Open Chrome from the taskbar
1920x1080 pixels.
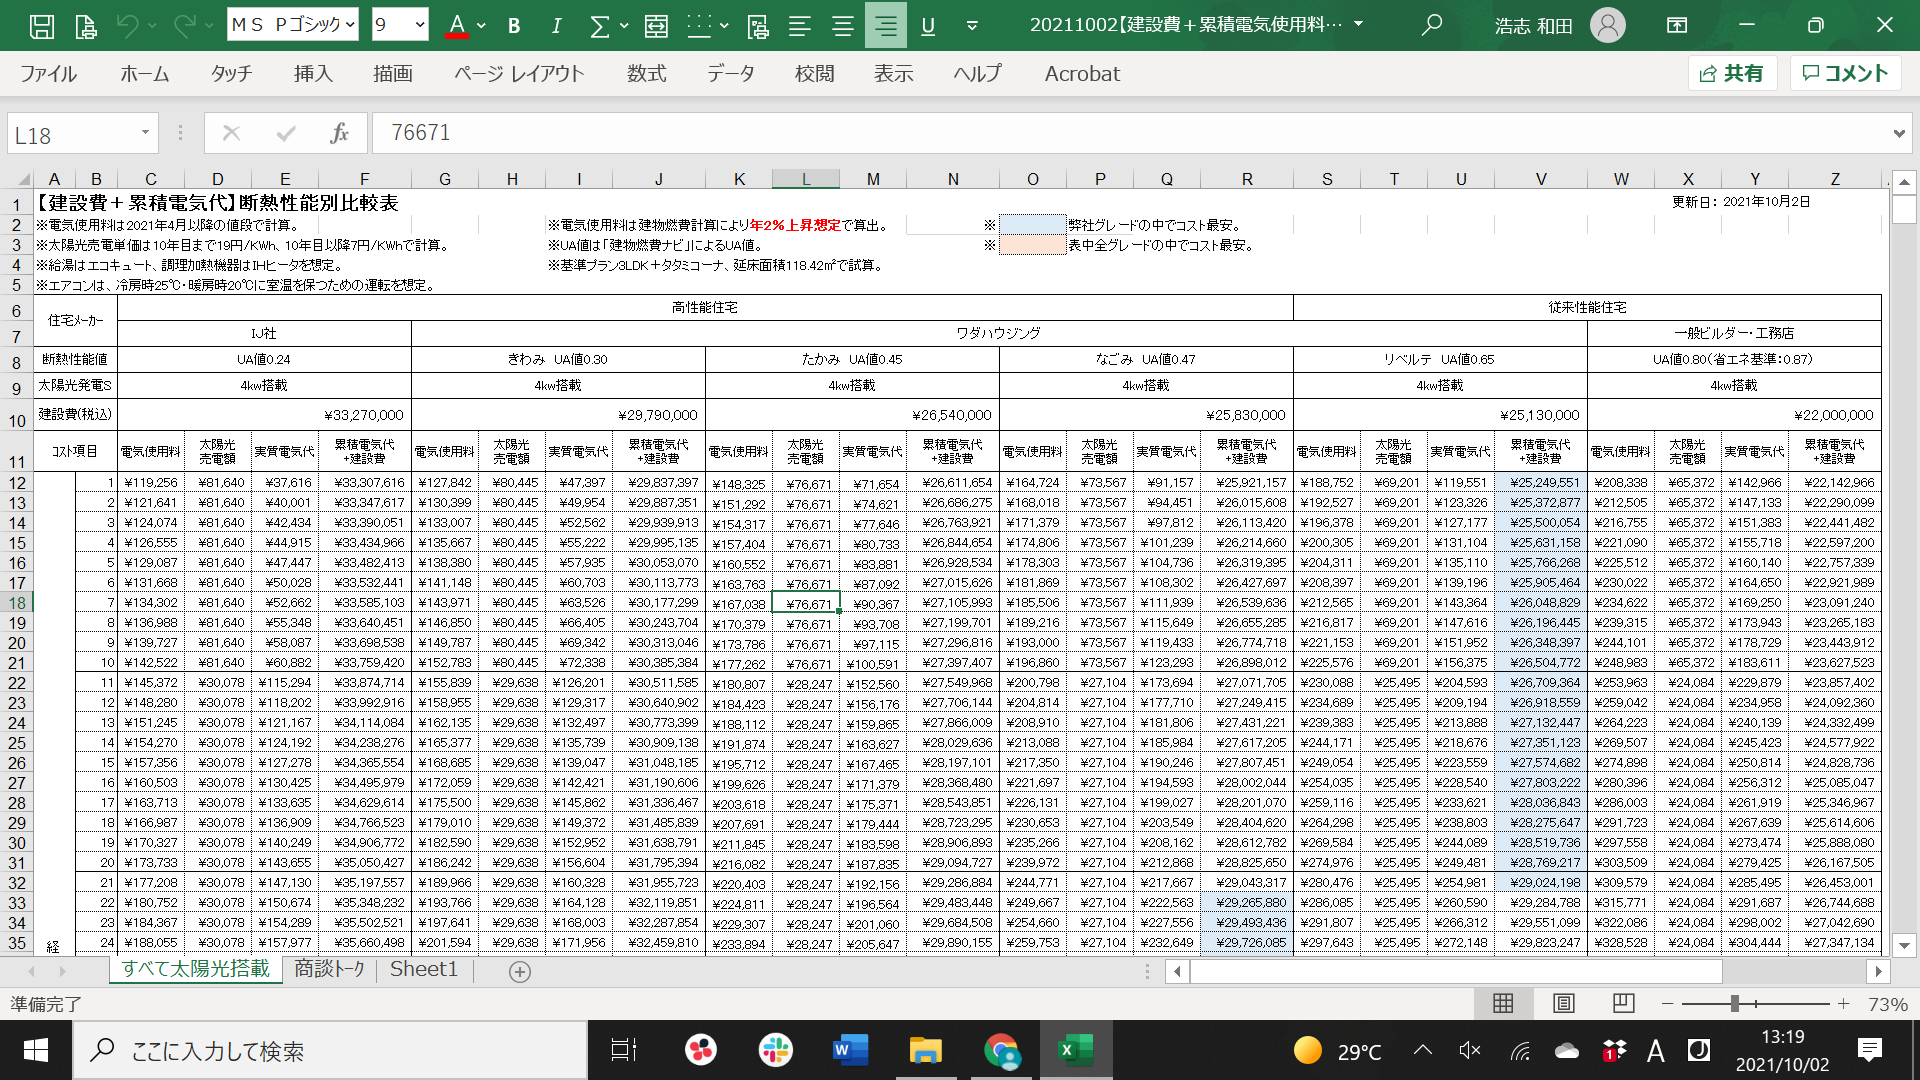(1001, 1050)
